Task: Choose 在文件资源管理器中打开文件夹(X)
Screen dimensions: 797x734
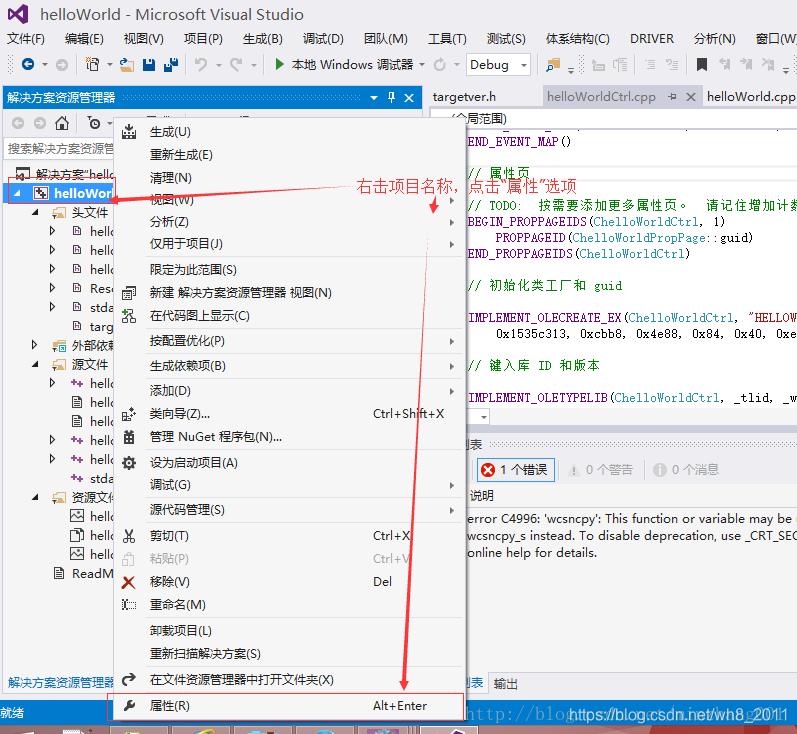Action: point(289,680)
